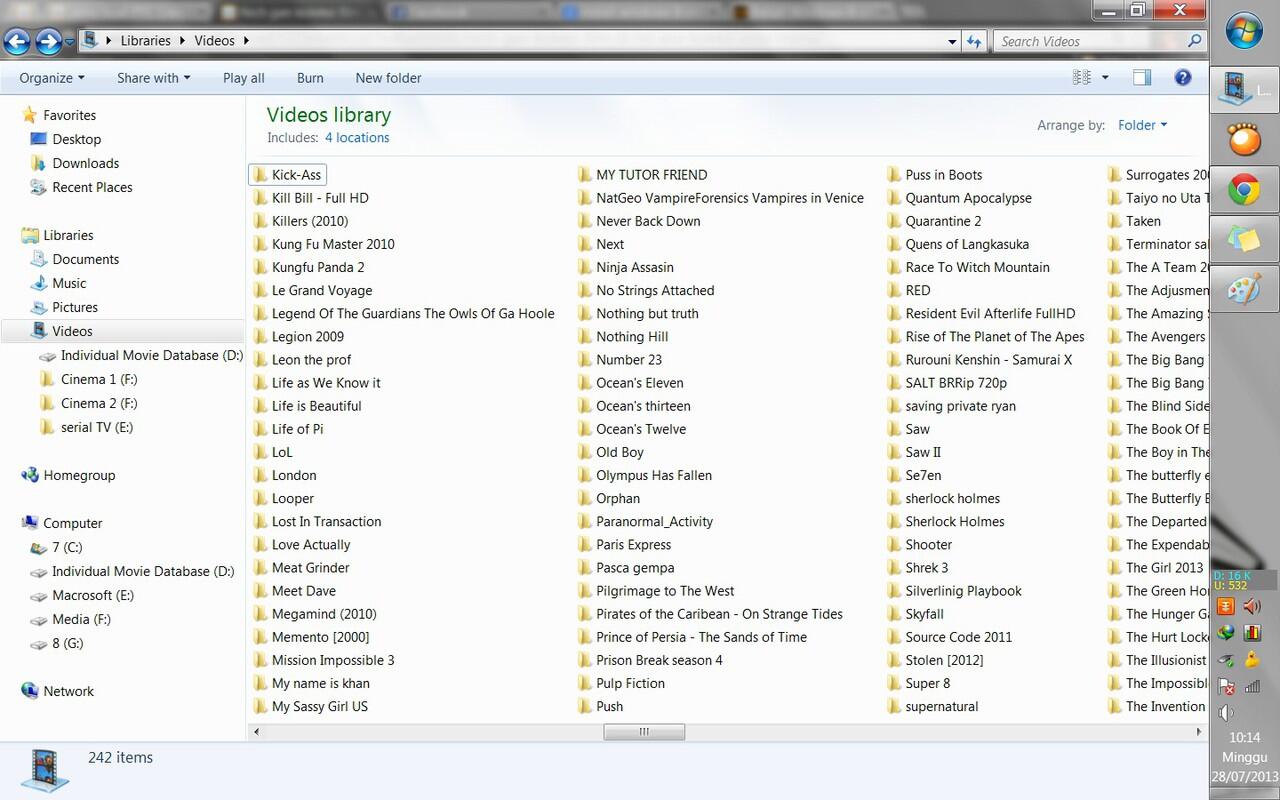Click the Back navigation arrow
Viewport: 1280px width, 800px height.
pyautogui.click(x=17, y=42)
